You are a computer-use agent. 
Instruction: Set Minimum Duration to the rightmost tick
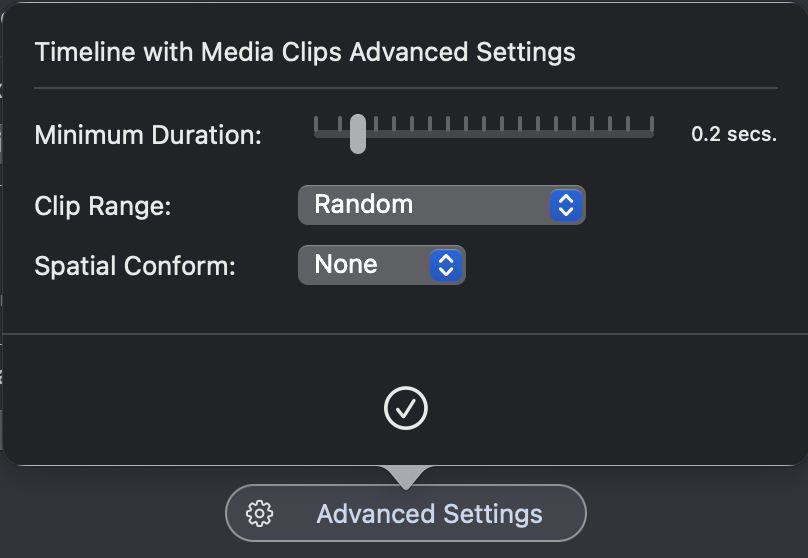652,128
